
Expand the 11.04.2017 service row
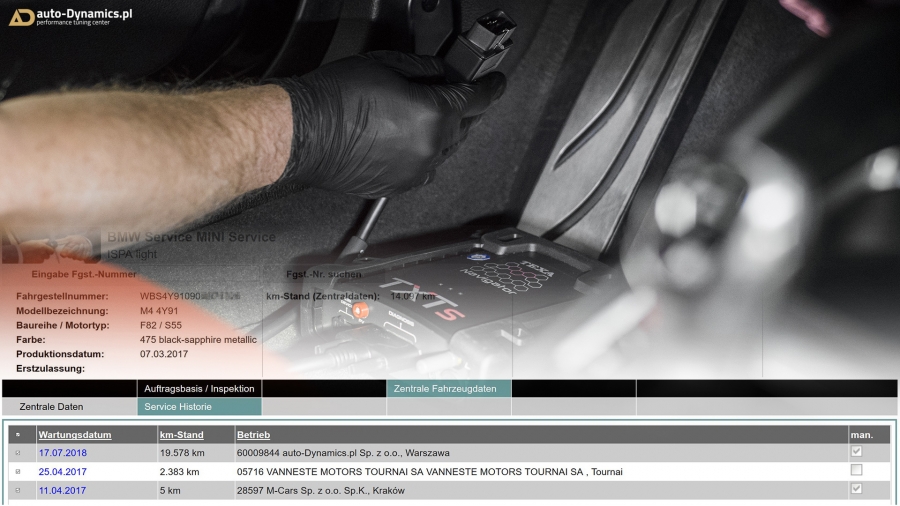click(x=17, y=490)
